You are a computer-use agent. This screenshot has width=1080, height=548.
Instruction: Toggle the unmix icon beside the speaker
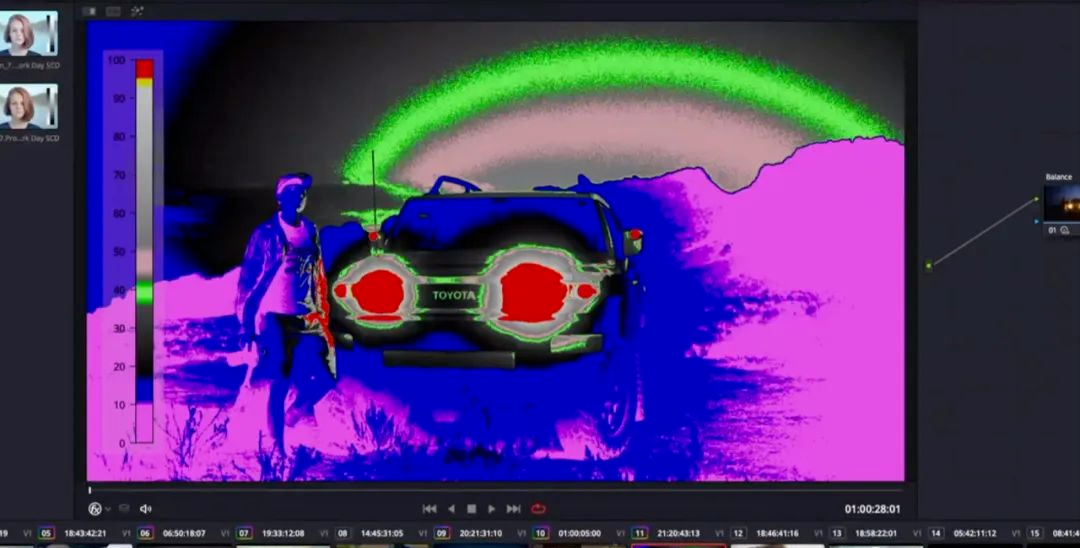pyautogui.click(x=124, y=509)
